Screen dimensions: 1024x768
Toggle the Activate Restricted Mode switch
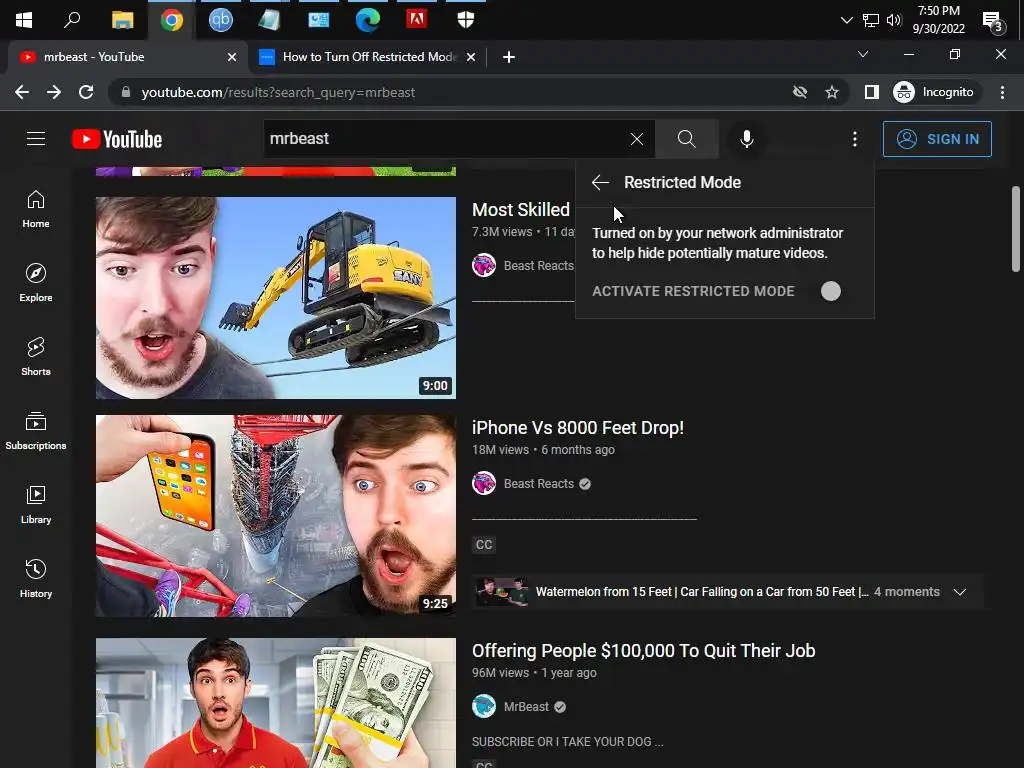pyautogui.click(x=830, y=291)
